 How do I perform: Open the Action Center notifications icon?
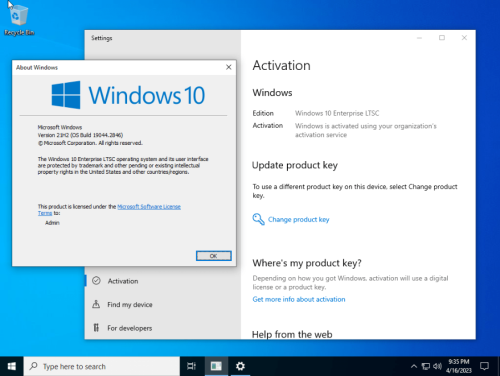tap(484, 366)
